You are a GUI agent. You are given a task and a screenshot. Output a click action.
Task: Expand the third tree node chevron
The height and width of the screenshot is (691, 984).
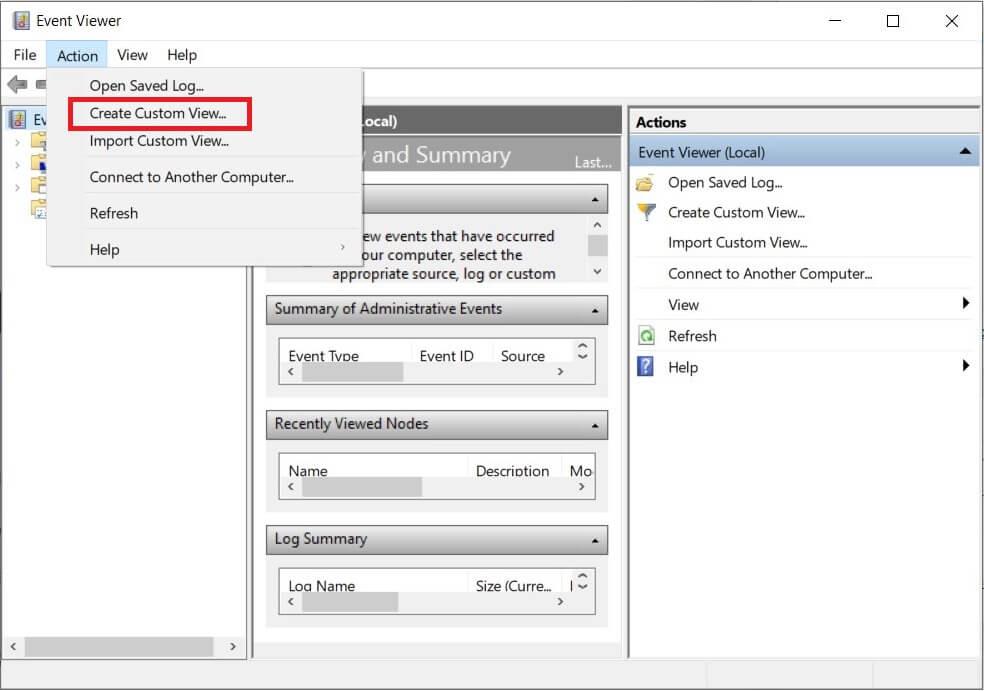18,187
